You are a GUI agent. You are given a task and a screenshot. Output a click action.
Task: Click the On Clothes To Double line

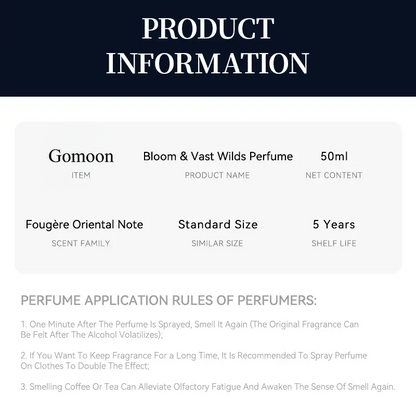pyautogui.click(x=85, y=366)
